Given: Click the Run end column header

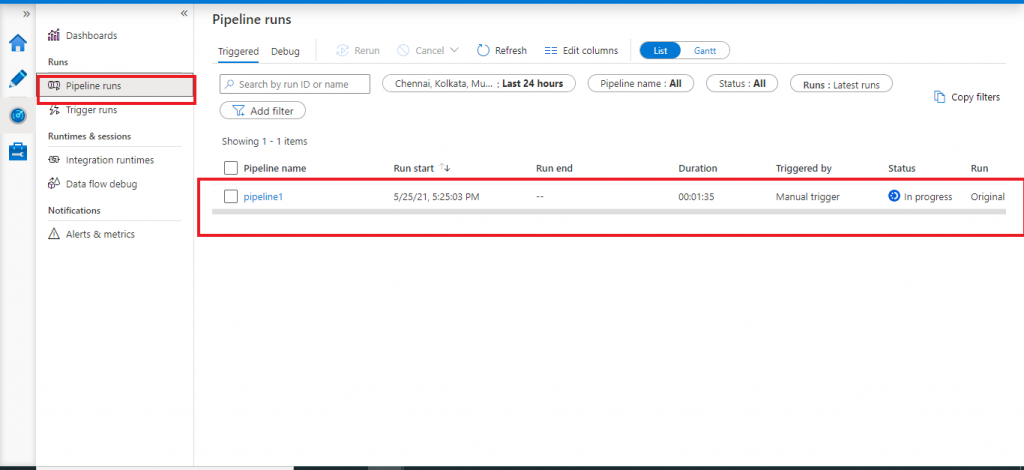Looking at the screenshot, I should [x=554, y=168].
